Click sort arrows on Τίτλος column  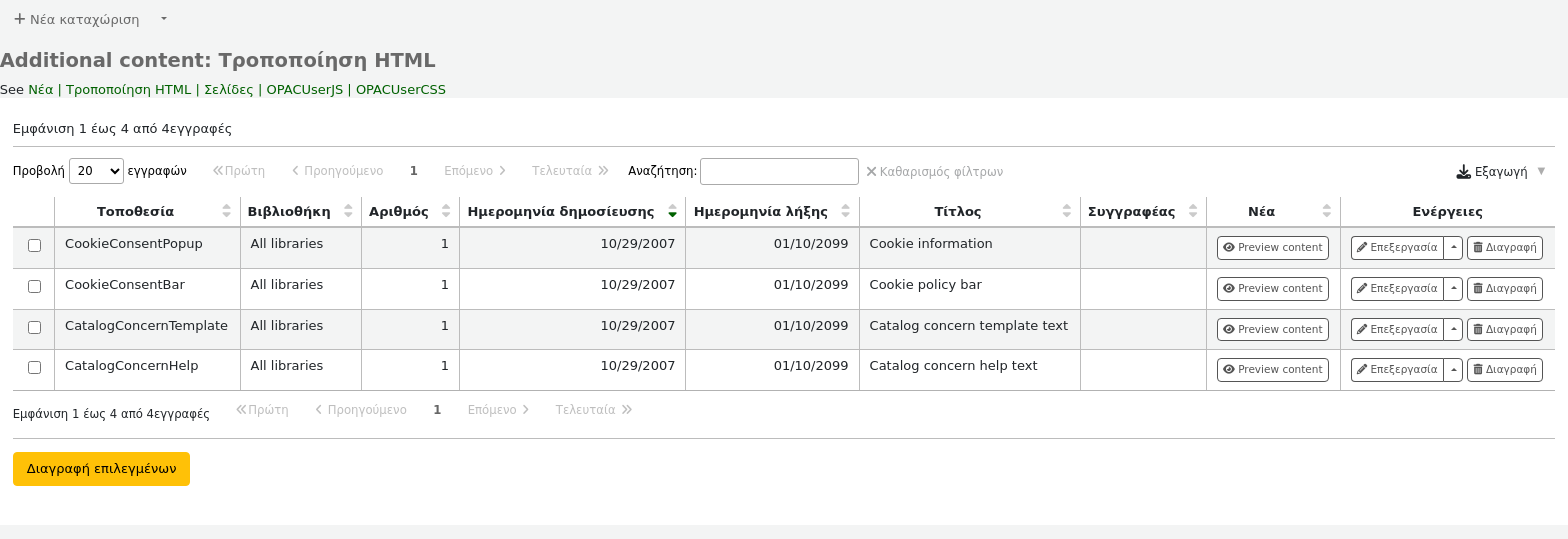1067,212
